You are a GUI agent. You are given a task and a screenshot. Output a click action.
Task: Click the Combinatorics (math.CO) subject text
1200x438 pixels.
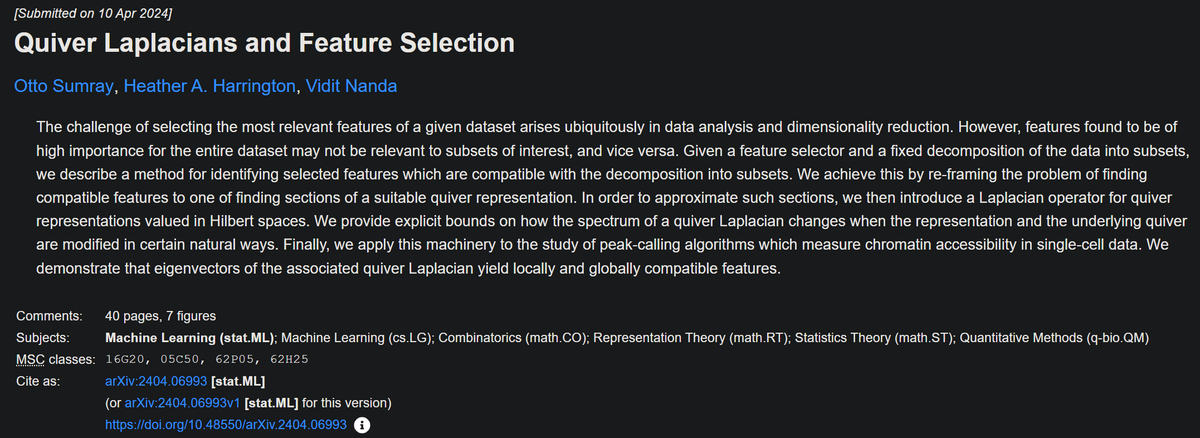[512, 338]
